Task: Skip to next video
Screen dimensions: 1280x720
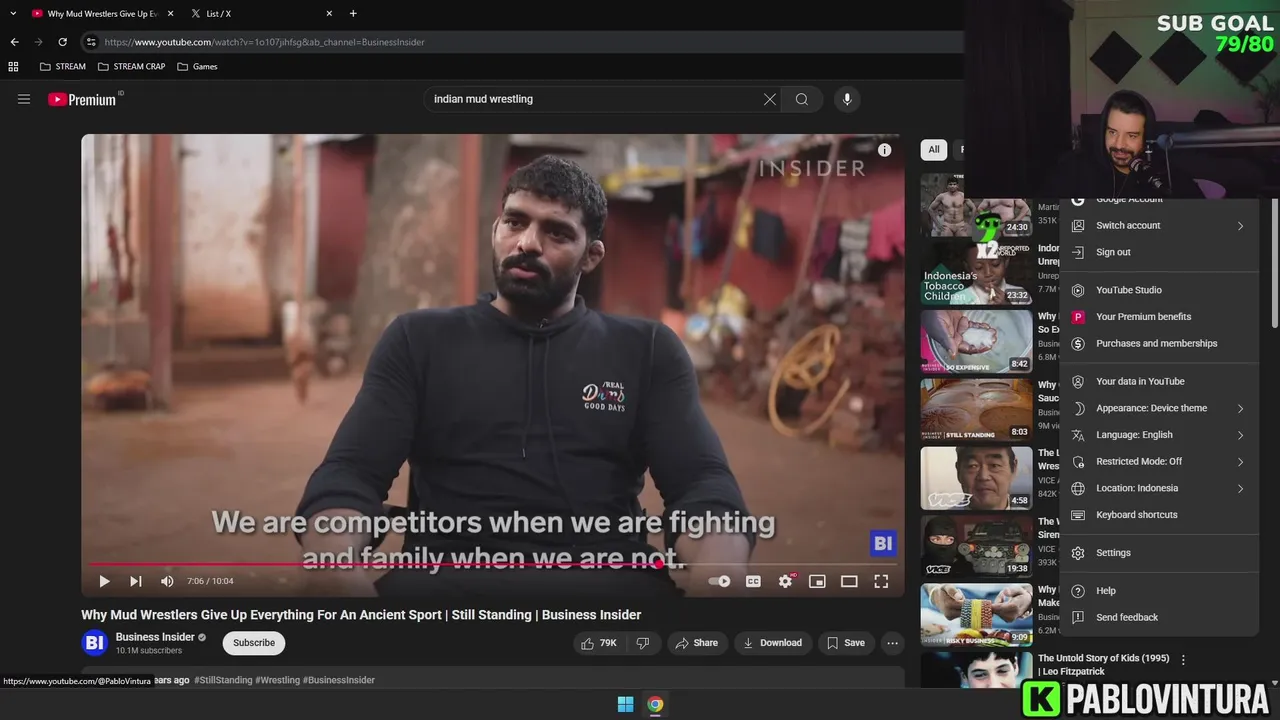Action: pos(136,581)
